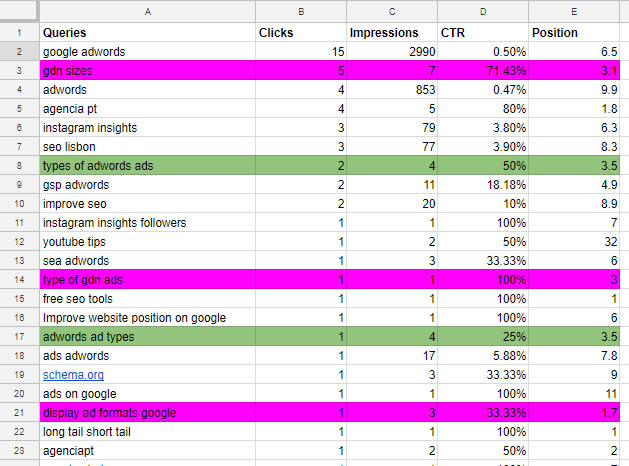Viewport: 629px width, 466px height.
Task: Click the CTR header cell
Action: [x=483, y=32]
